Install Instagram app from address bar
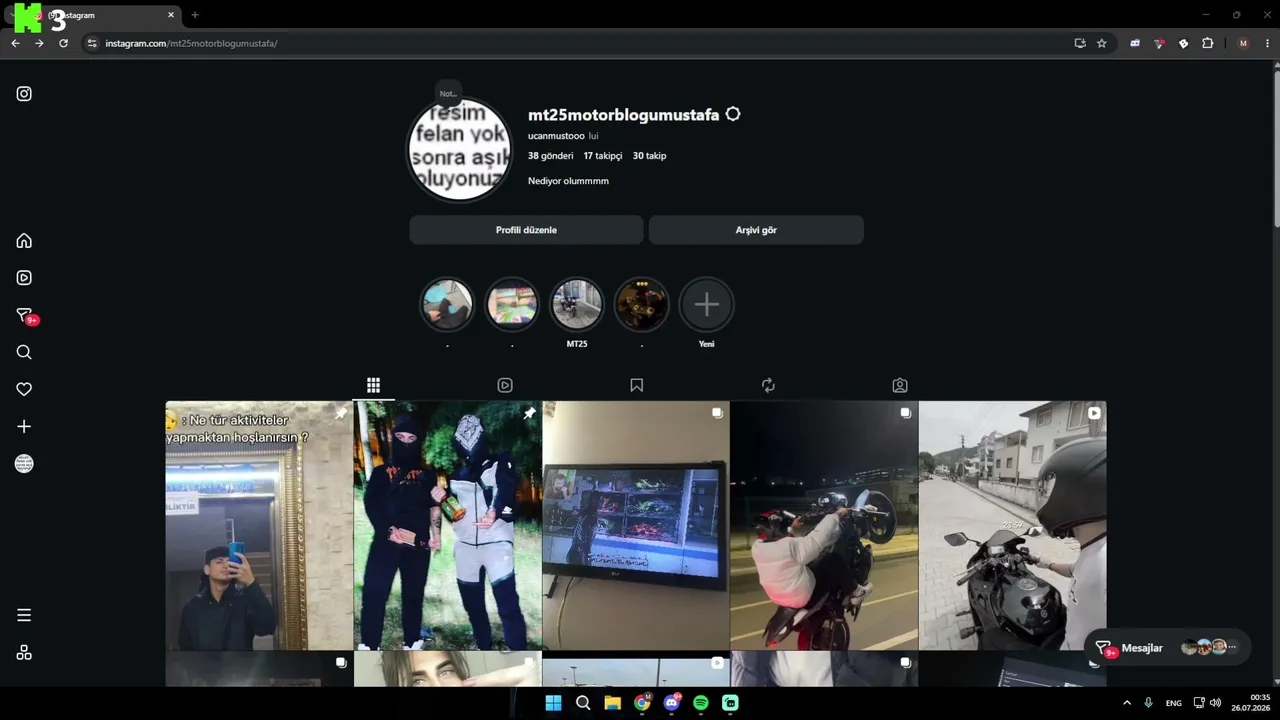Screen dimensions: 1280x720 click(x=1080, y=43)
